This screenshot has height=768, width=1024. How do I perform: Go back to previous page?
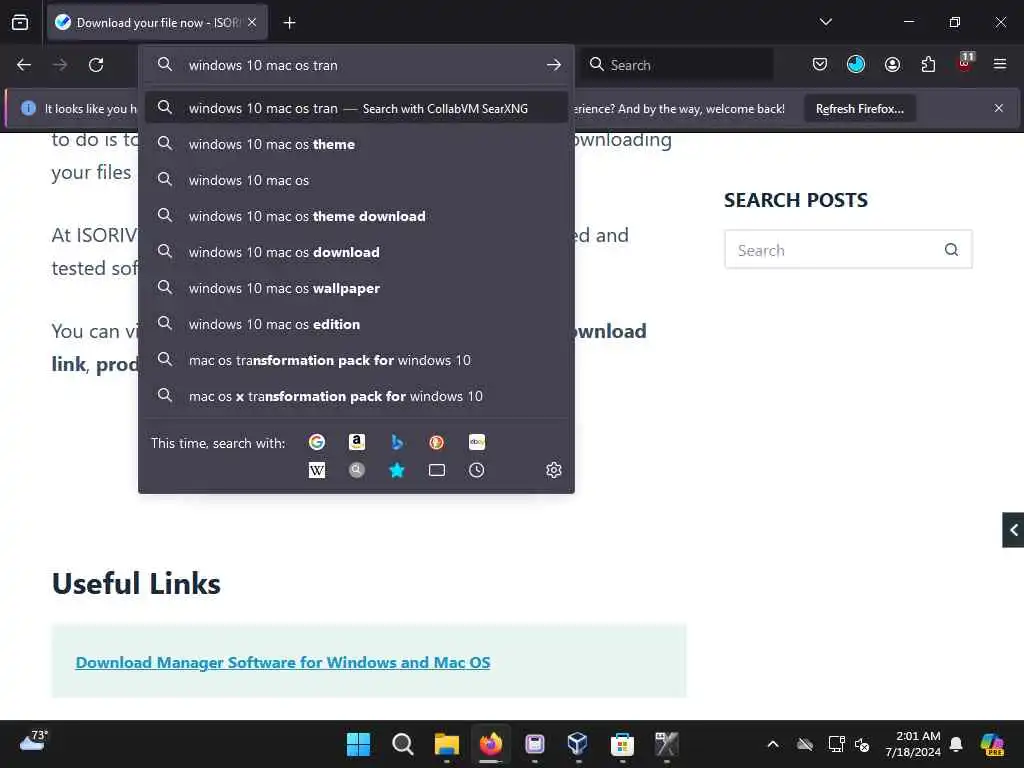[x=24, y=65]
